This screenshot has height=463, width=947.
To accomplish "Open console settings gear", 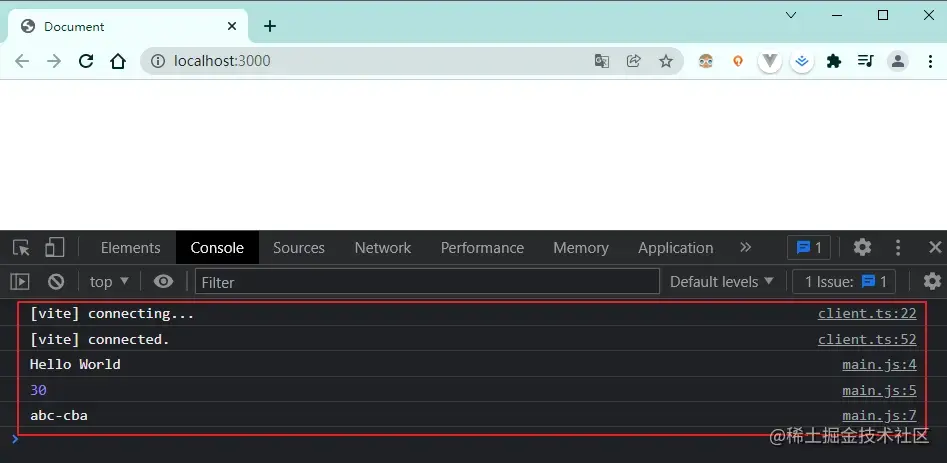I will 932,281.
